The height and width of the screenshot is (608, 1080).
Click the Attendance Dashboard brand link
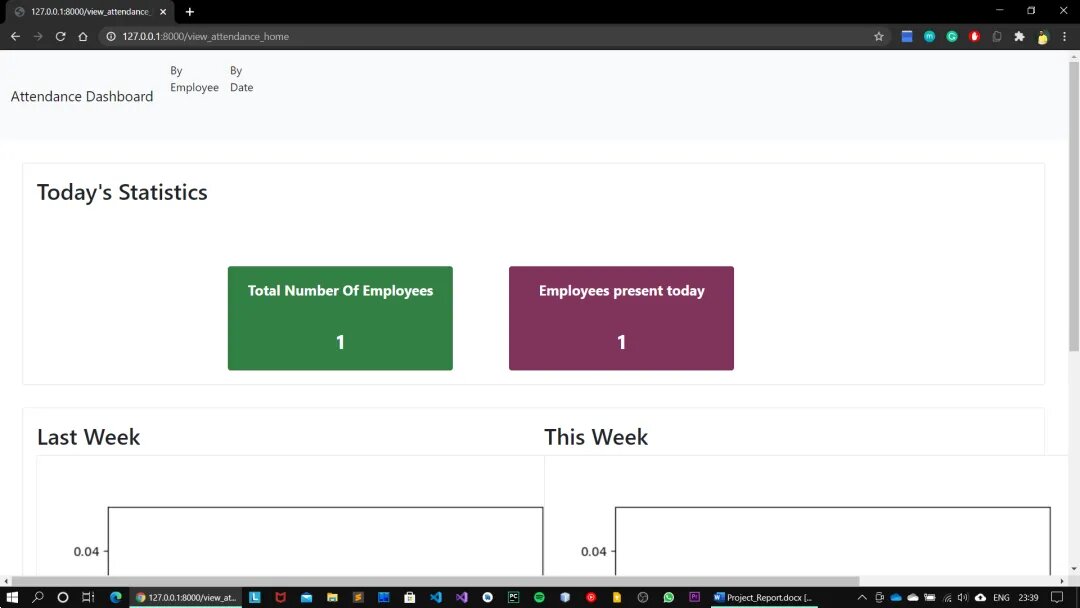[x=82, y=96]
